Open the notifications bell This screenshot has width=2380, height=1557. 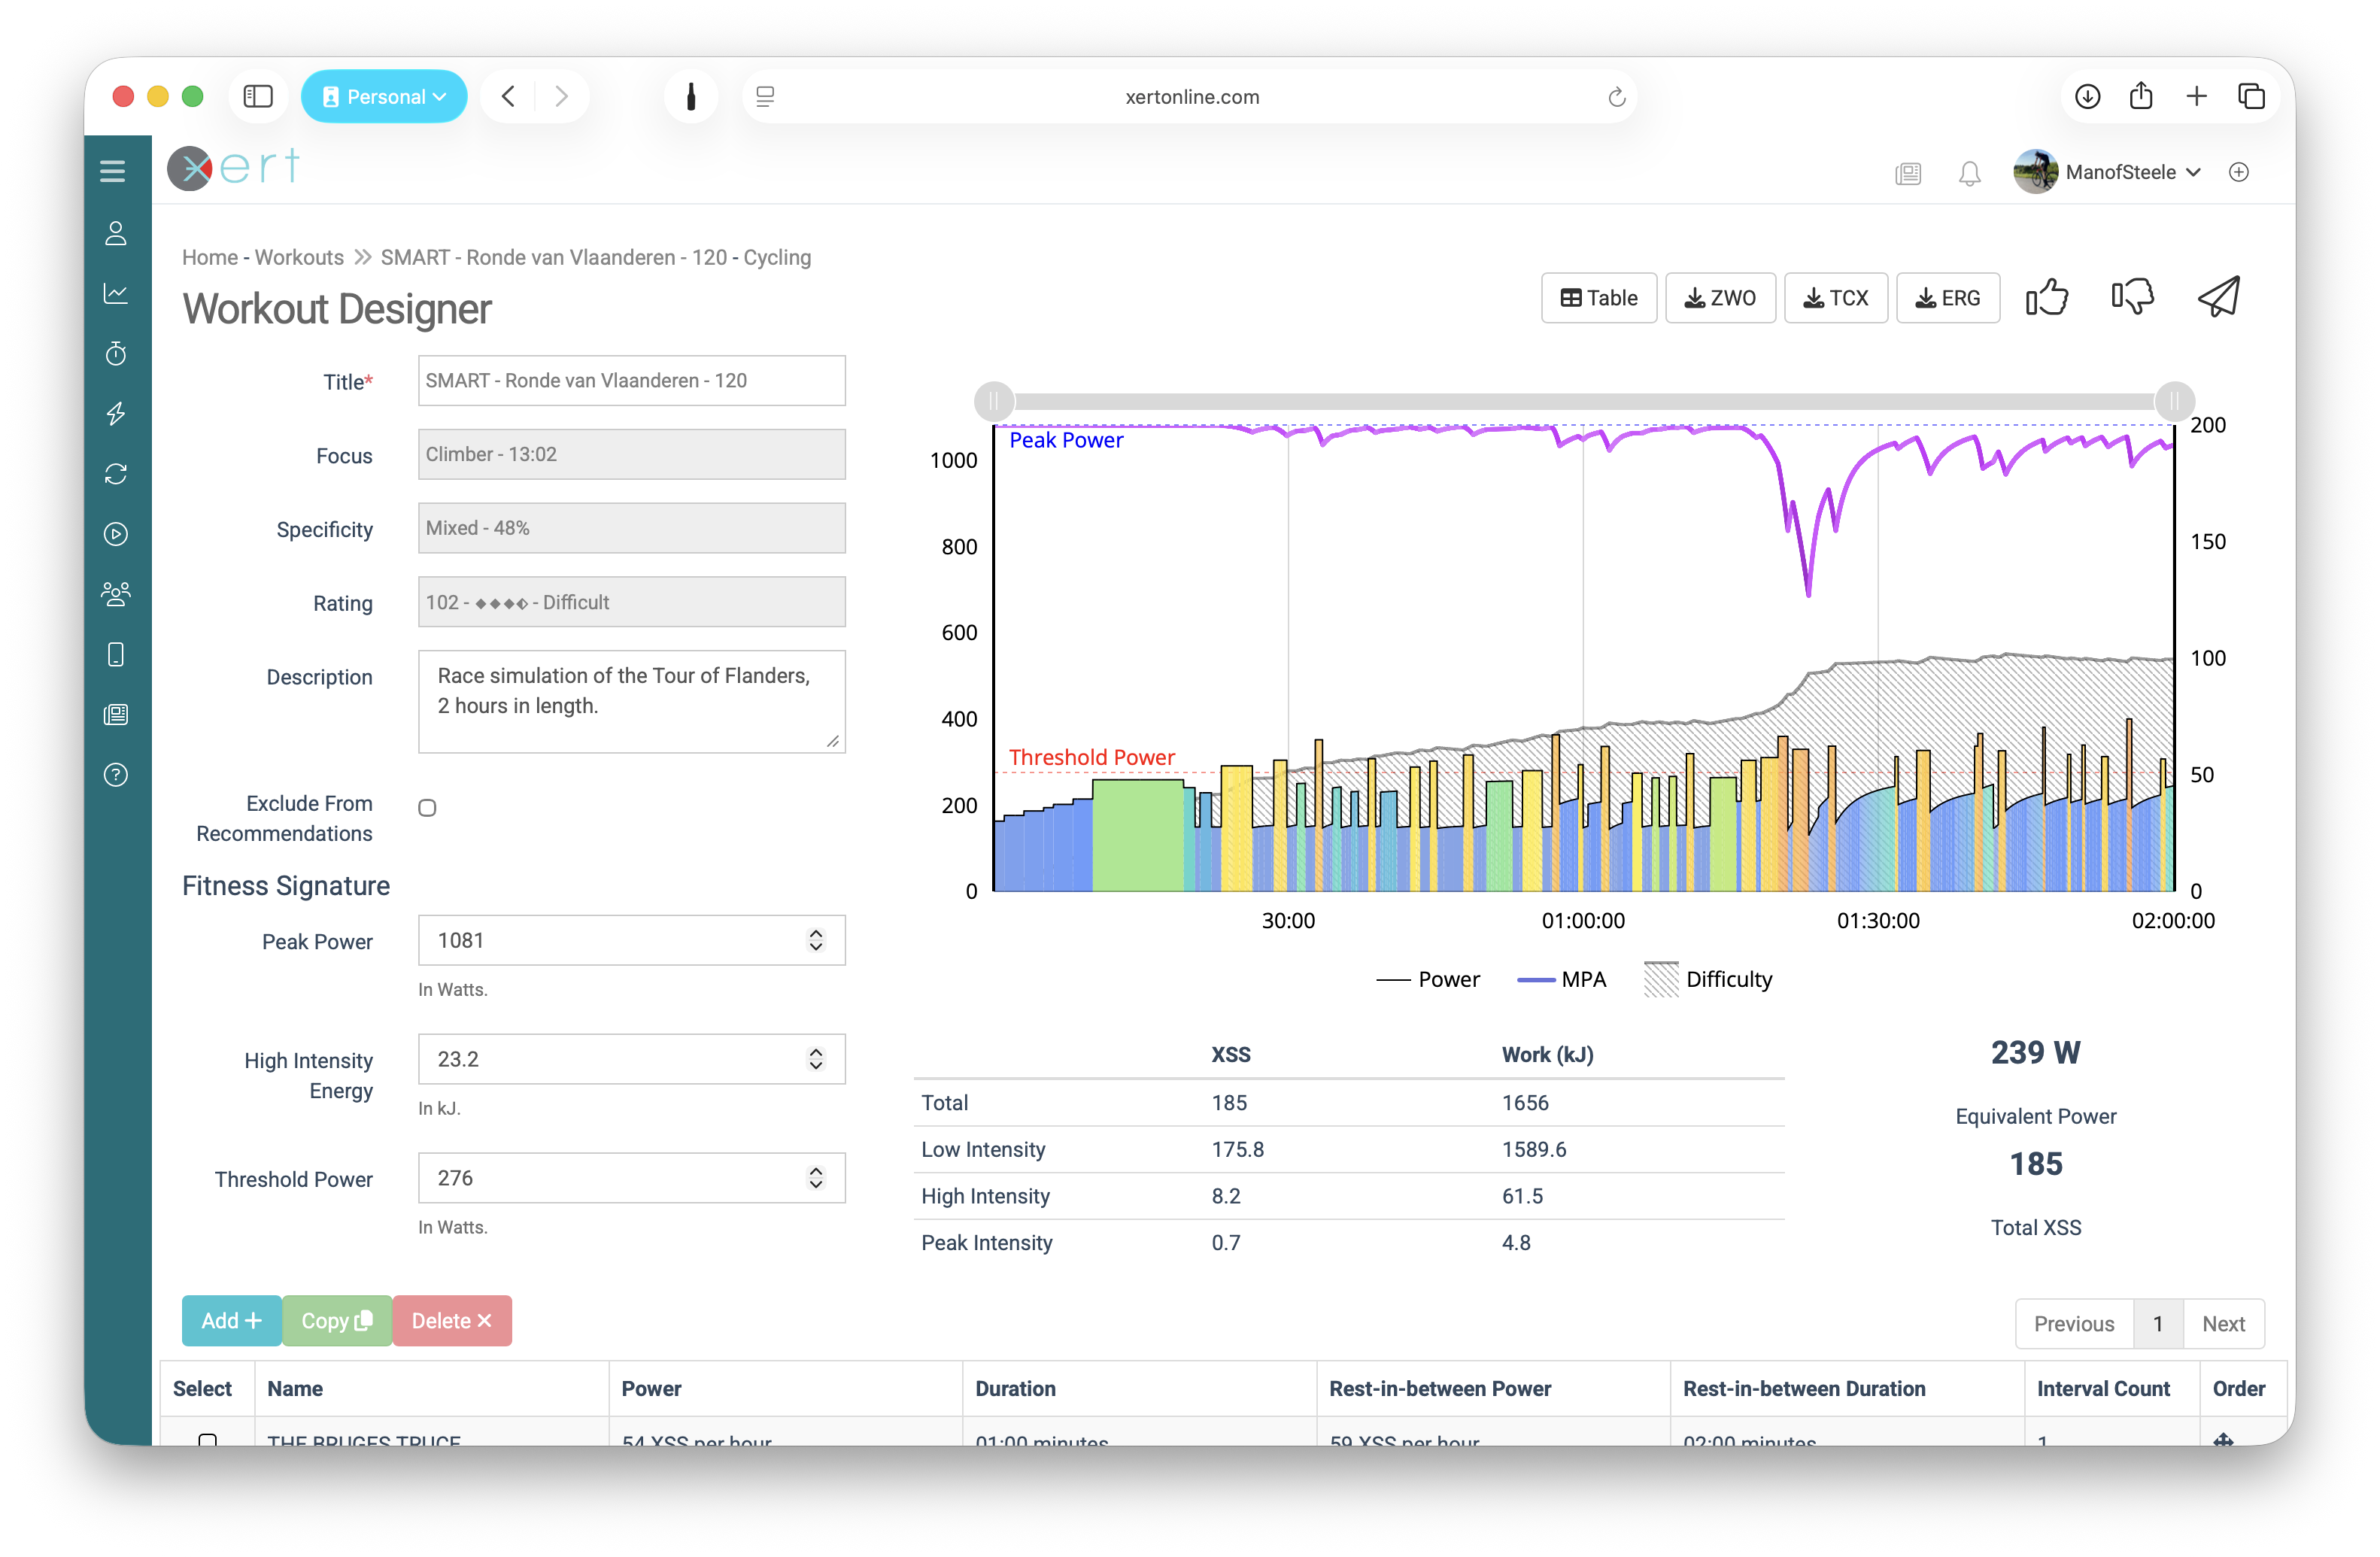[1969, 173]
